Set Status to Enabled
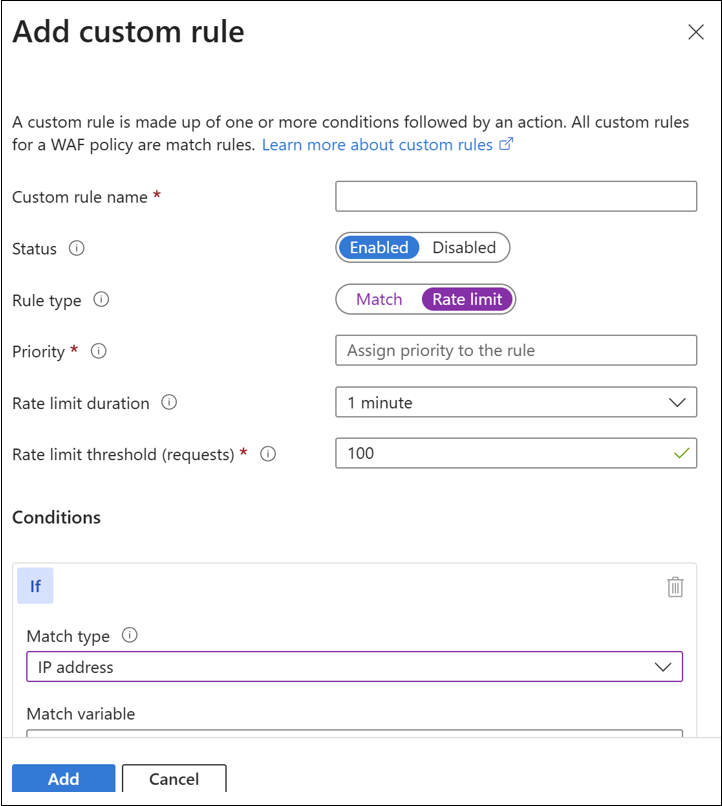Viewport: 722px width, 806px height. click(379, 247)
